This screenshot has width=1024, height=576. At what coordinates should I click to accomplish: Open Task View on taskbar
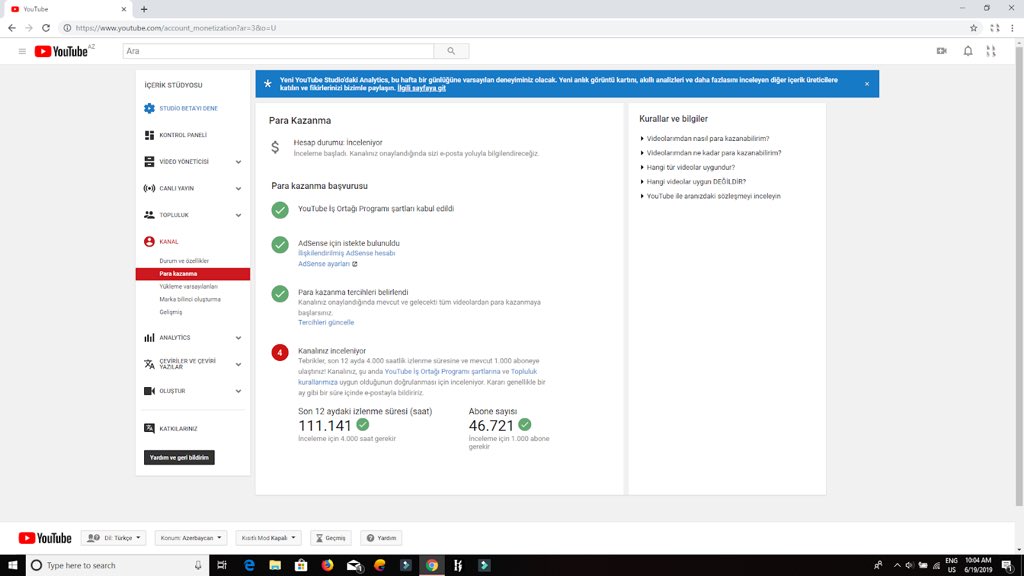pyautogui.click(x=222, y=565)
